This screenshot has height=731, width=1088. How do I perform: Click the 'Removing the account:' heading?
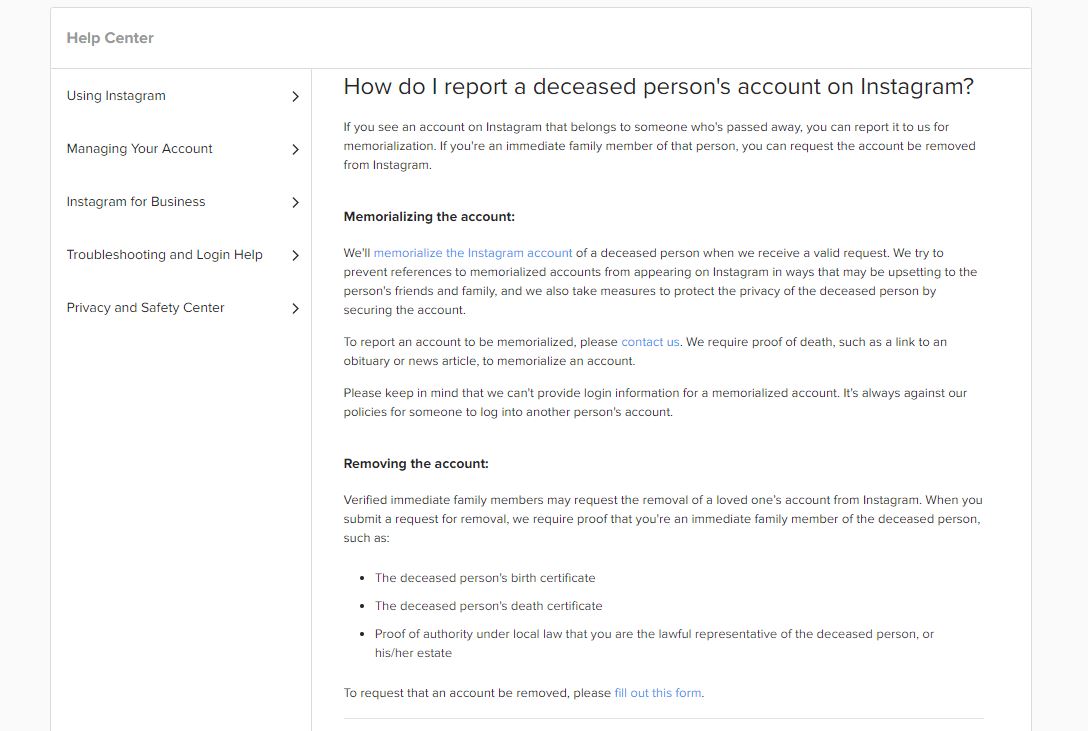416,464
